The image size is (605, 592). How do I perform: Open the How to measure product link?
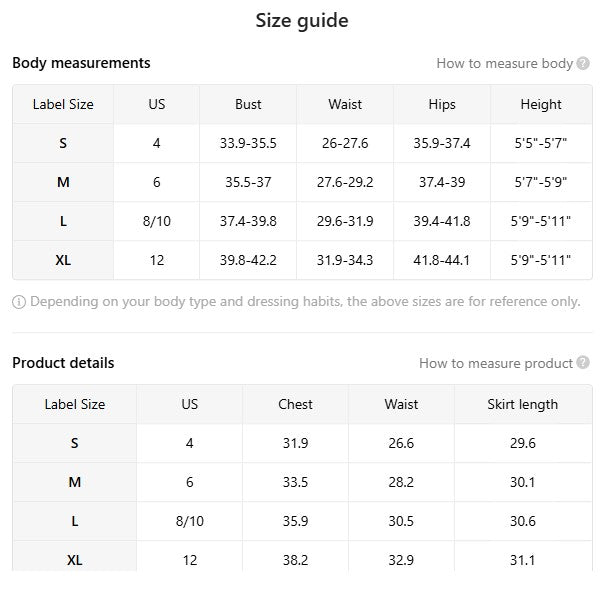pyautogui.click(x=495, y=363)
